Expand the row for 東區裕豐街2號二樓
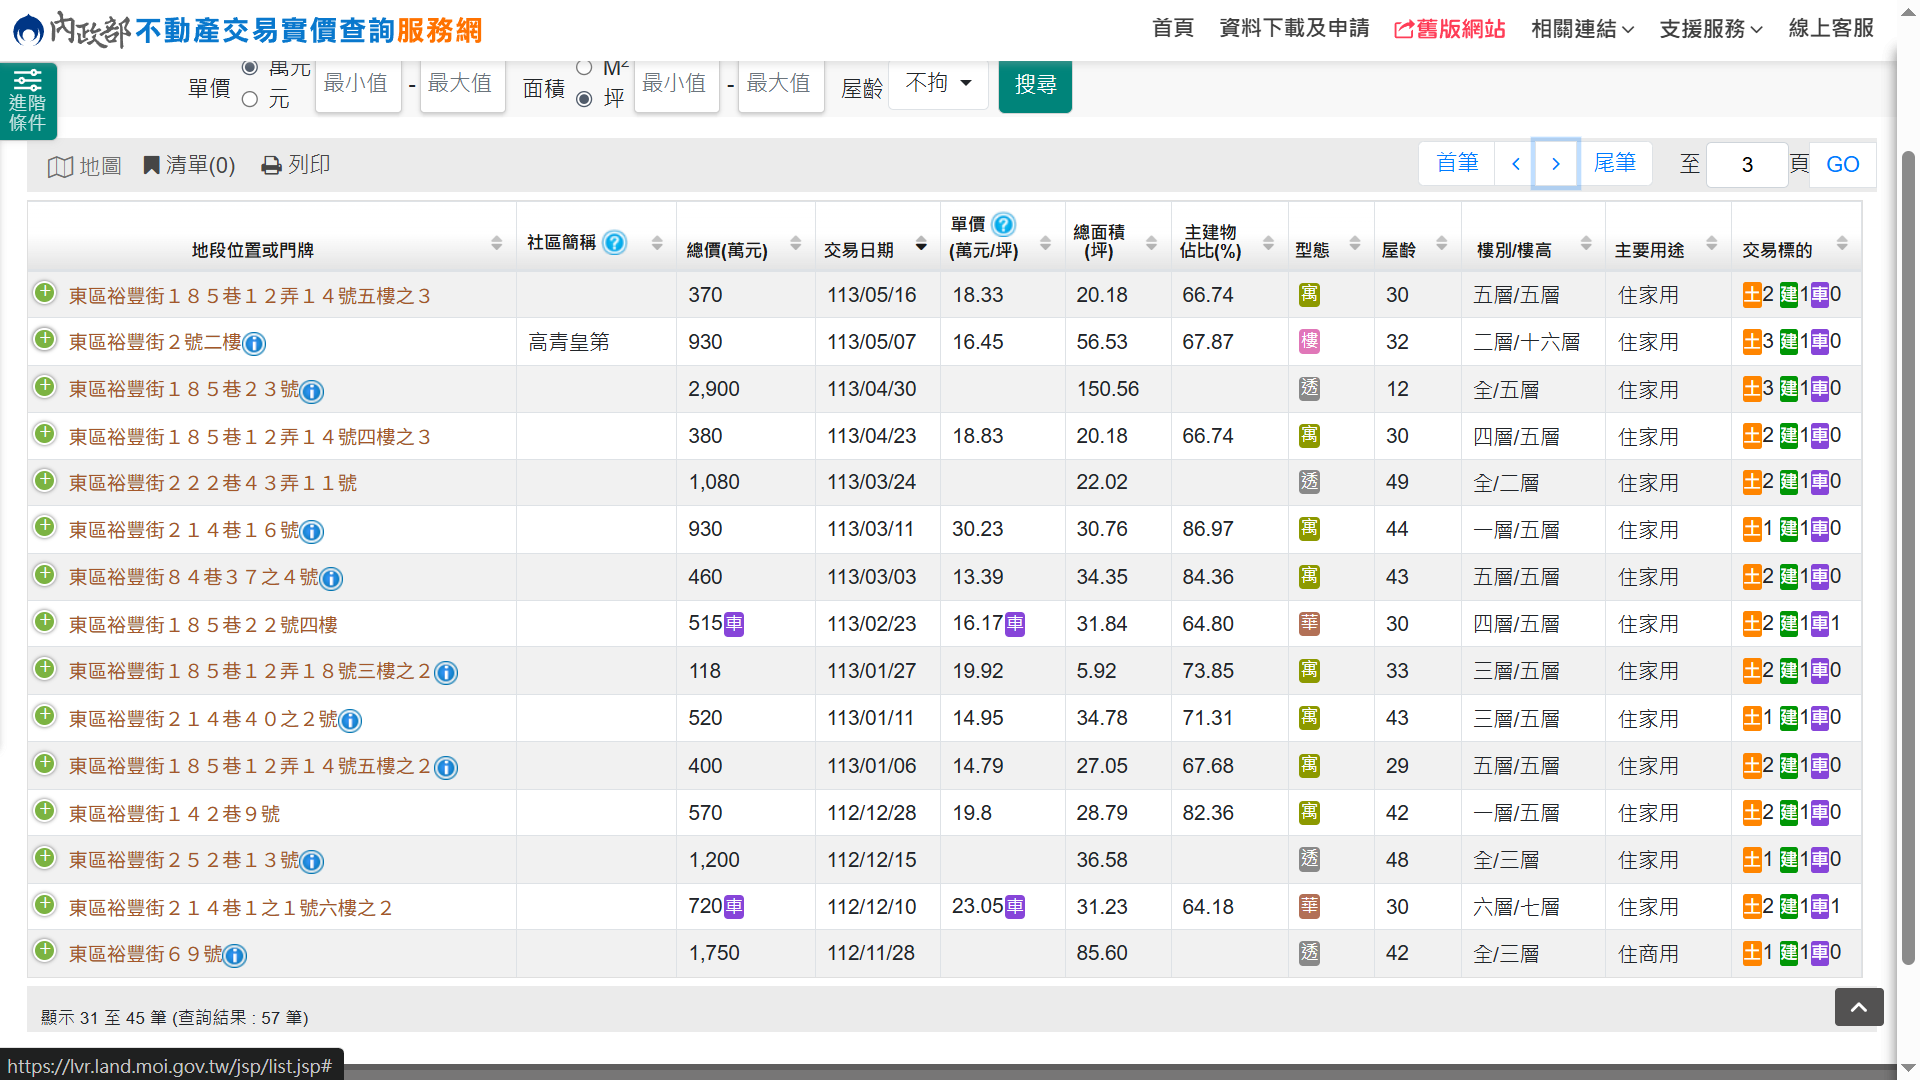Image resolution: width=1920 pixels, height=1080 pixels. (44, 340)
